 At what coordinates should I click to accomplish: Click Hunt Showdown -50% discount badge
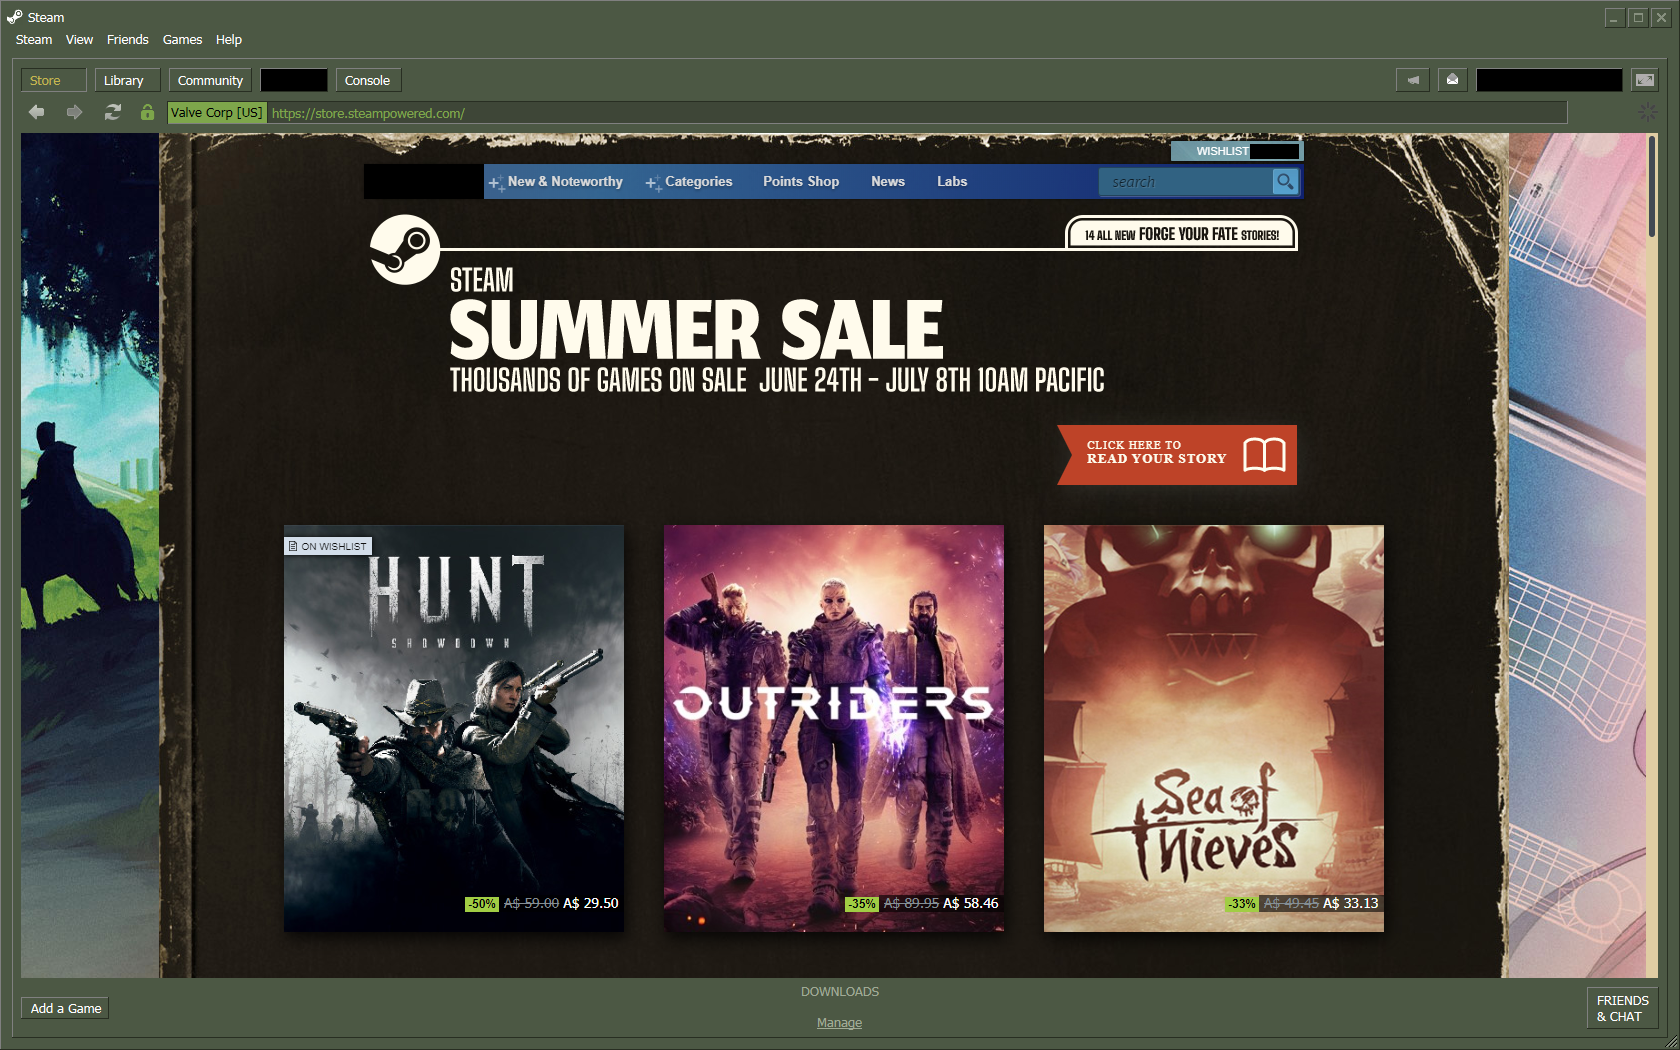coord(482,903)
